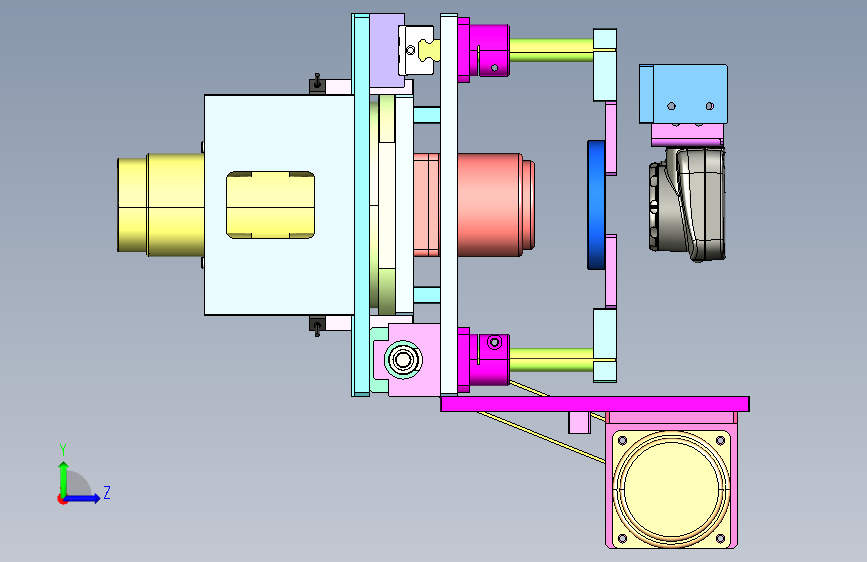Select the tall white vertical plate
Image resolution: width=867 pixels, height=562 pixels.
[x=448, y=205]
